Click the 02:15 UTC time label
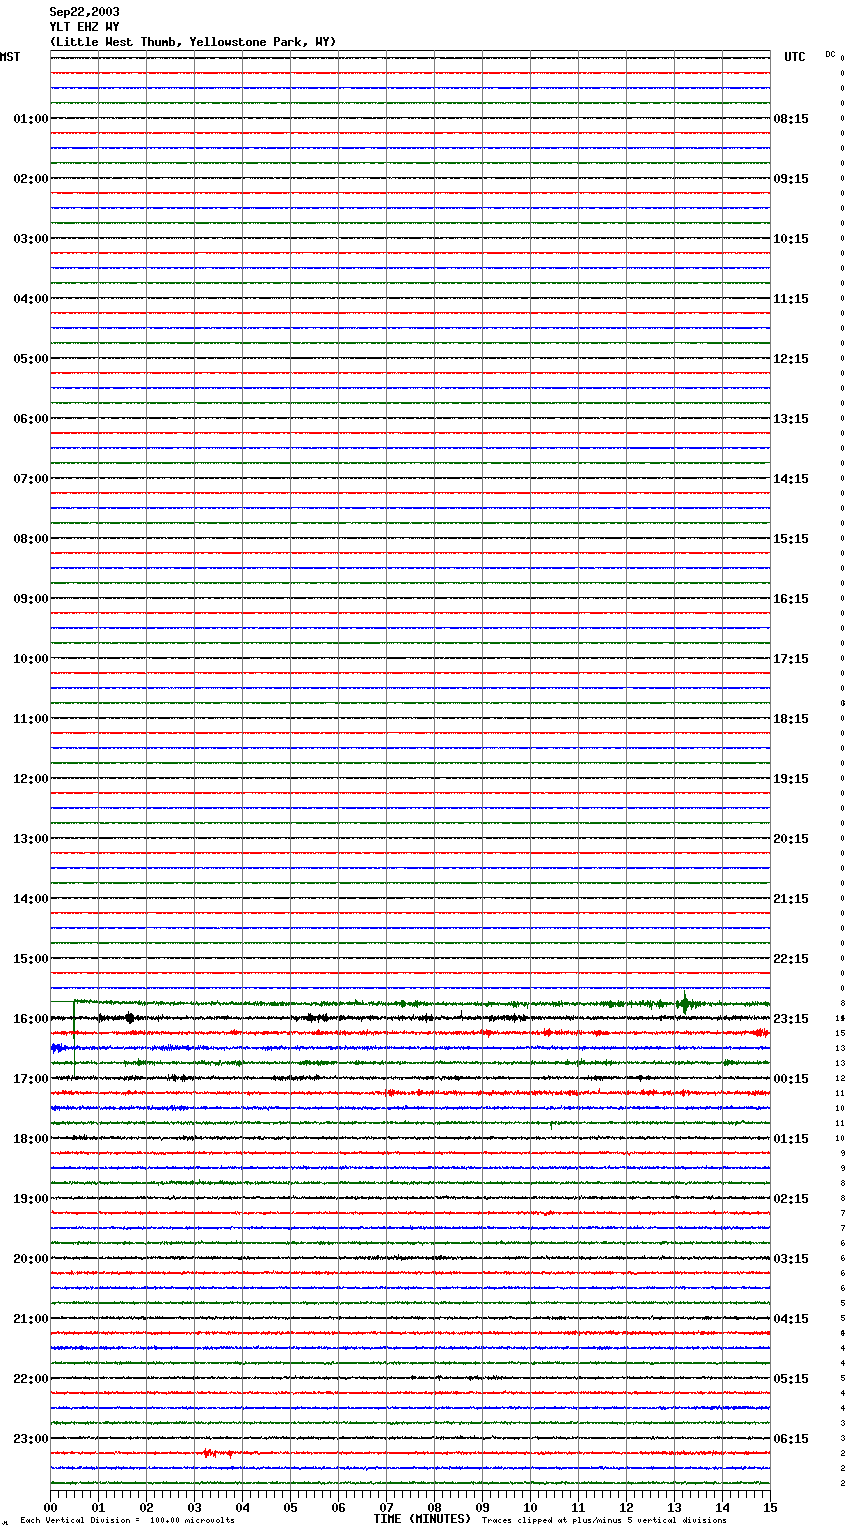 pos(791,1199)
